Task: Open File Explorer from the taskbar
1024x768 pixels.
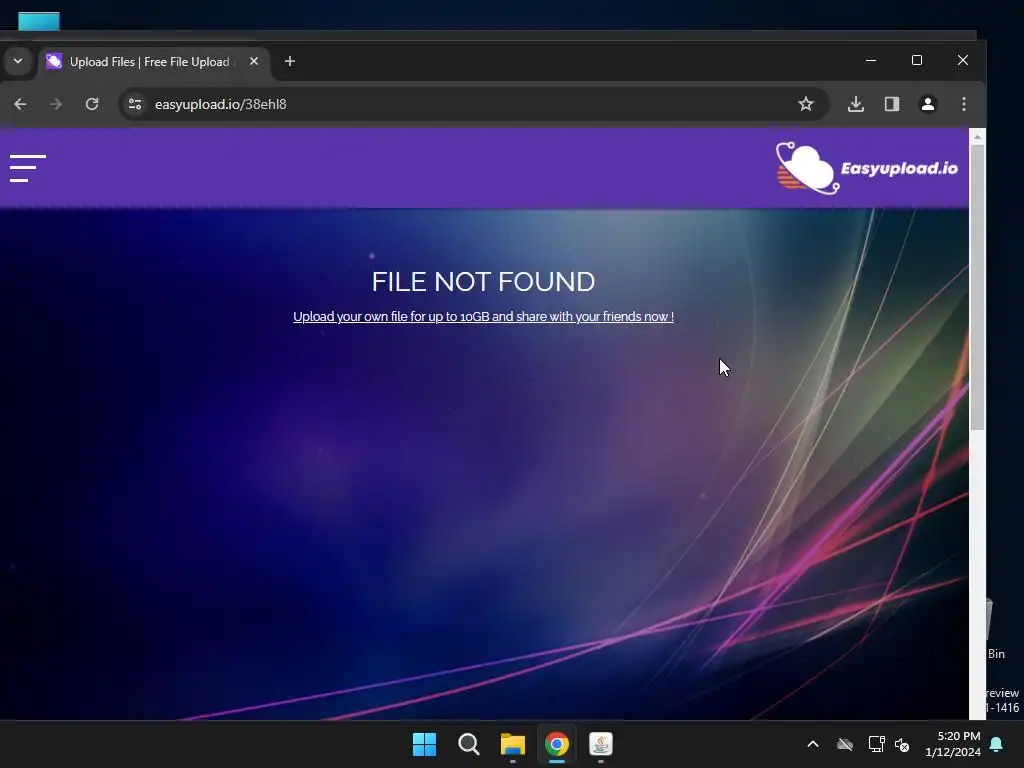Action: coord(513,744)
